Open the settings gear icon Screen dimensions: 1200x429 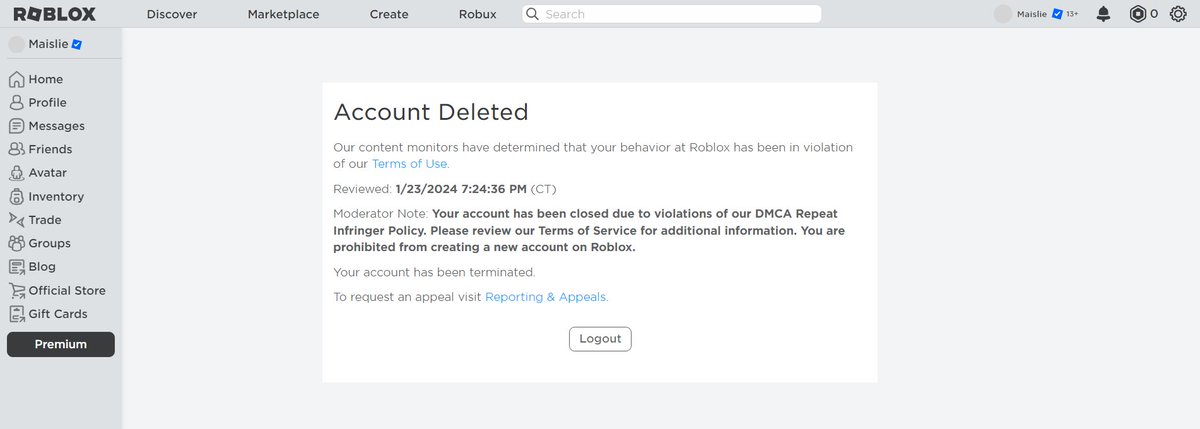[1177, 14]
